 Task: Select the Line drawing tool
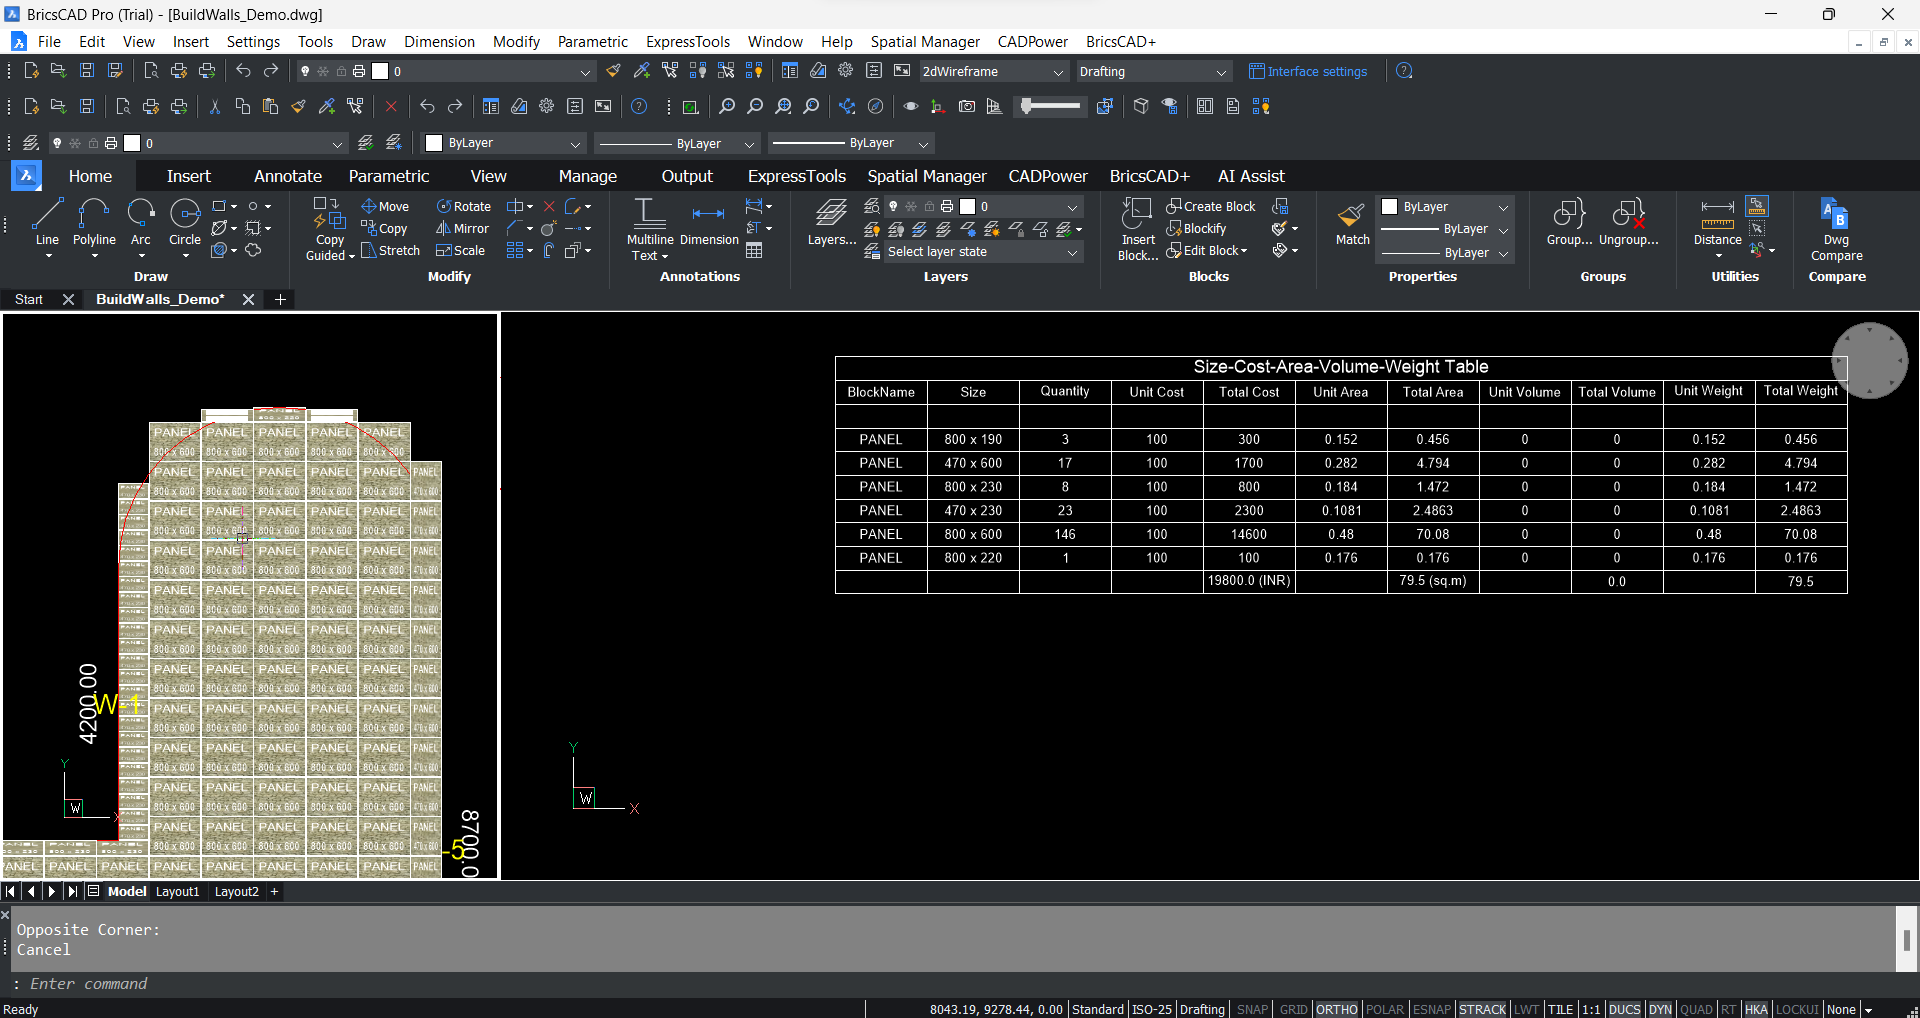[x=46, y=226]
